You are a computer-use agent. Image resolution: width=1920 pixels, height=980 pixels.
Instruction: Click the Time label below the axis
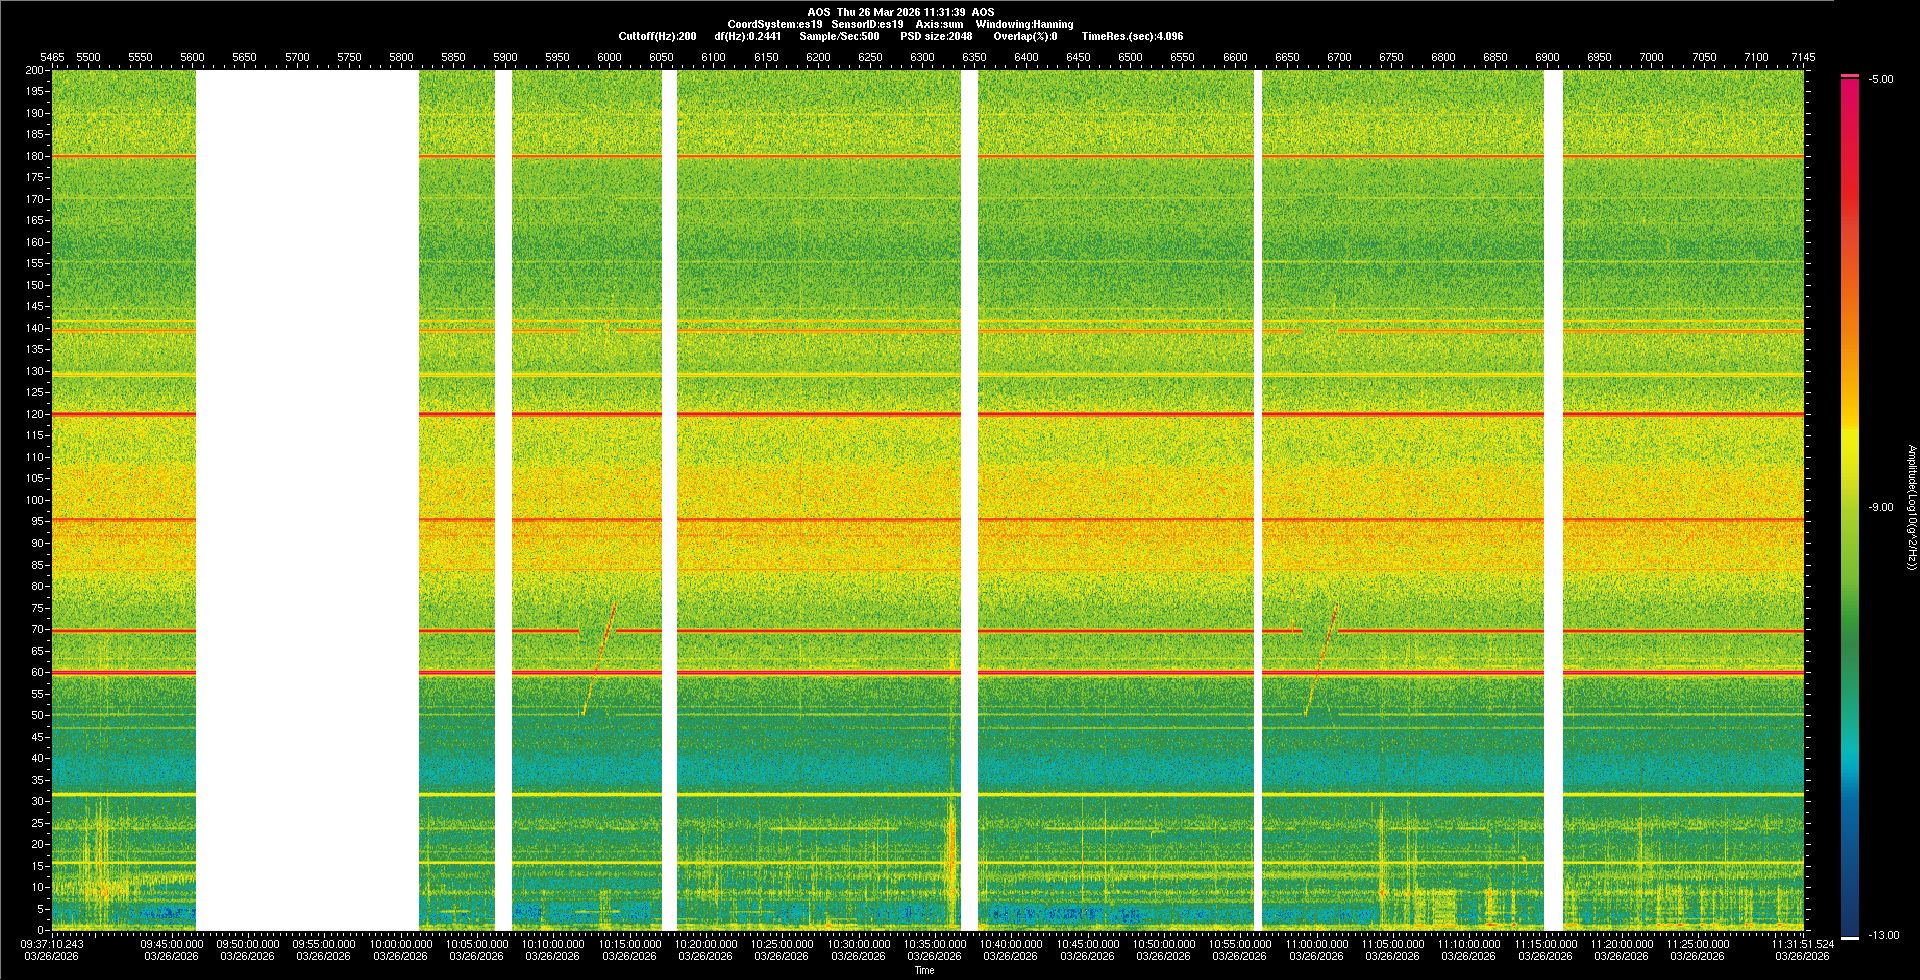coord(924,970)
